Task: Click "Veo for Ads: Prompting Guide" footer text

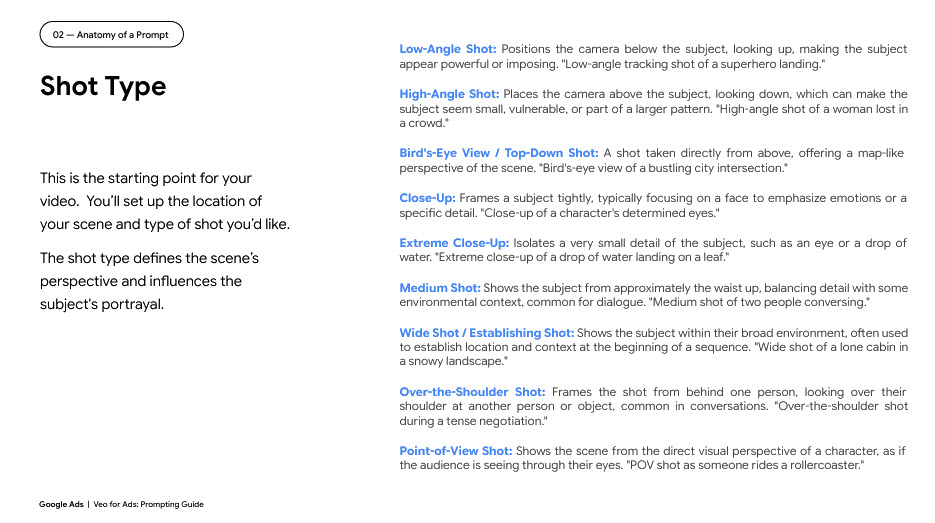Action: (x=148, y=504)
